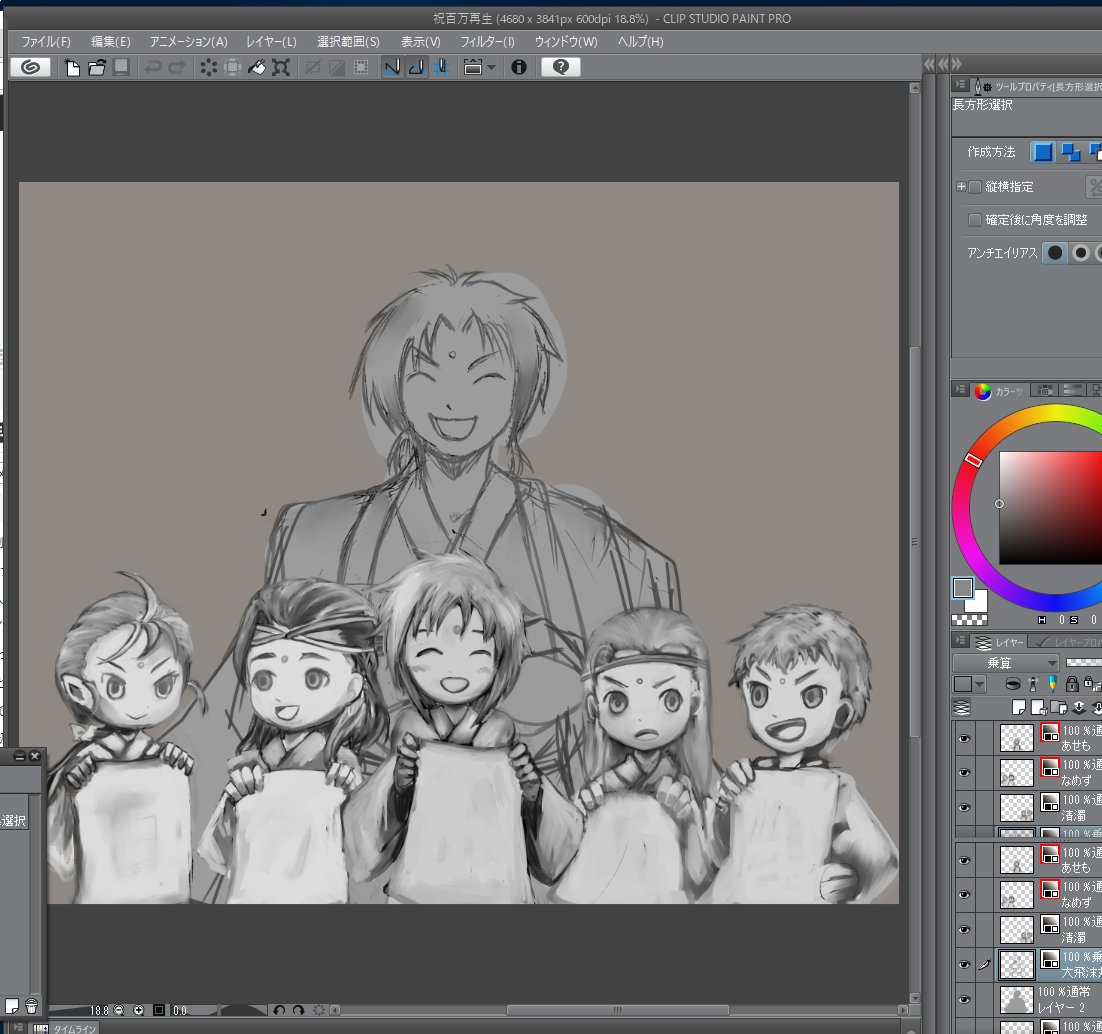Open the 乗算 blending mode dropdown
This screenshot has height=1034, width=1102.
pyautogui.click(x=1006, y=662)
